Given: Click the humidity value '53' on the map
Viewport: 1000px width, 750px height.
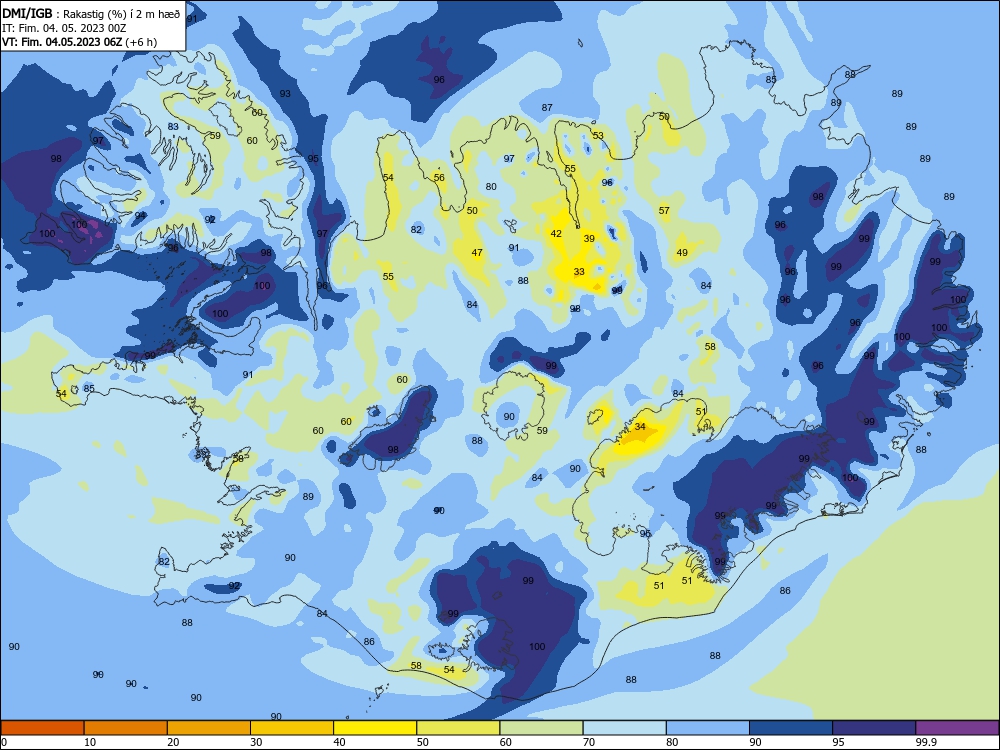Looking at the screenshot, I should pos(598,135).
